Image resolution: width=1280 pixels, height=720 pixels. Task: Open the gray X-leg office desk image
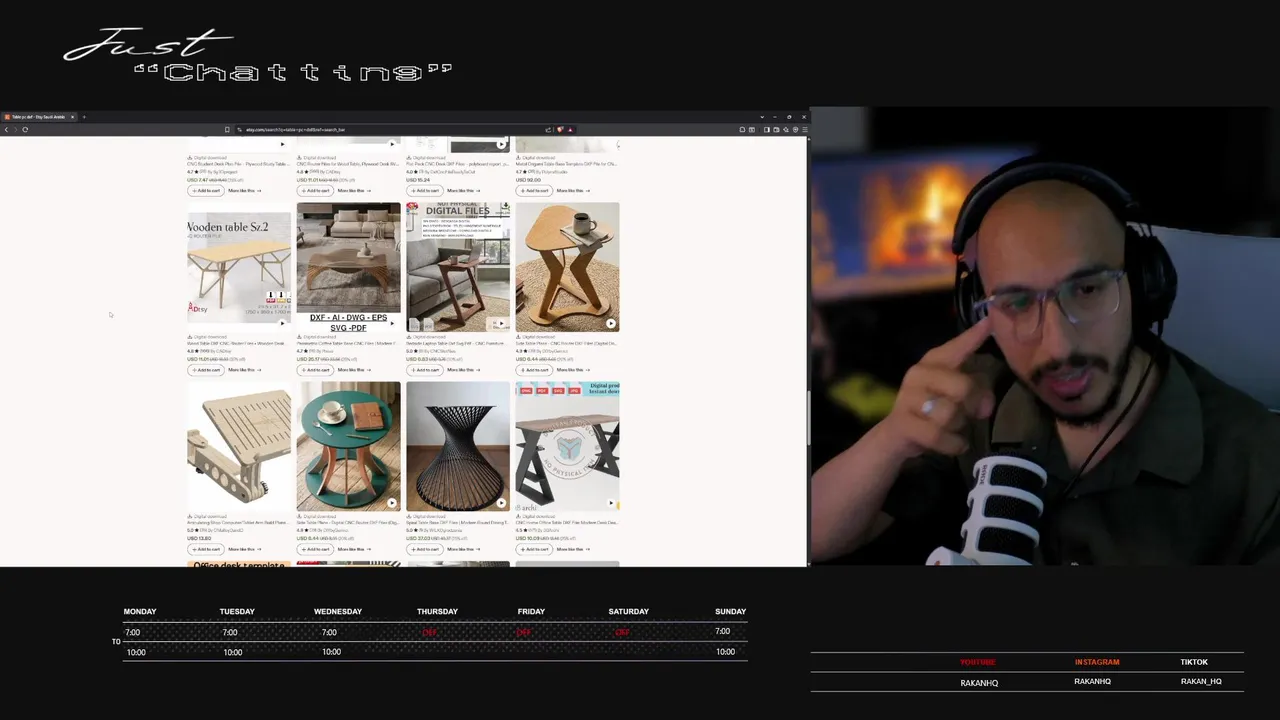[x=567, y=446]
